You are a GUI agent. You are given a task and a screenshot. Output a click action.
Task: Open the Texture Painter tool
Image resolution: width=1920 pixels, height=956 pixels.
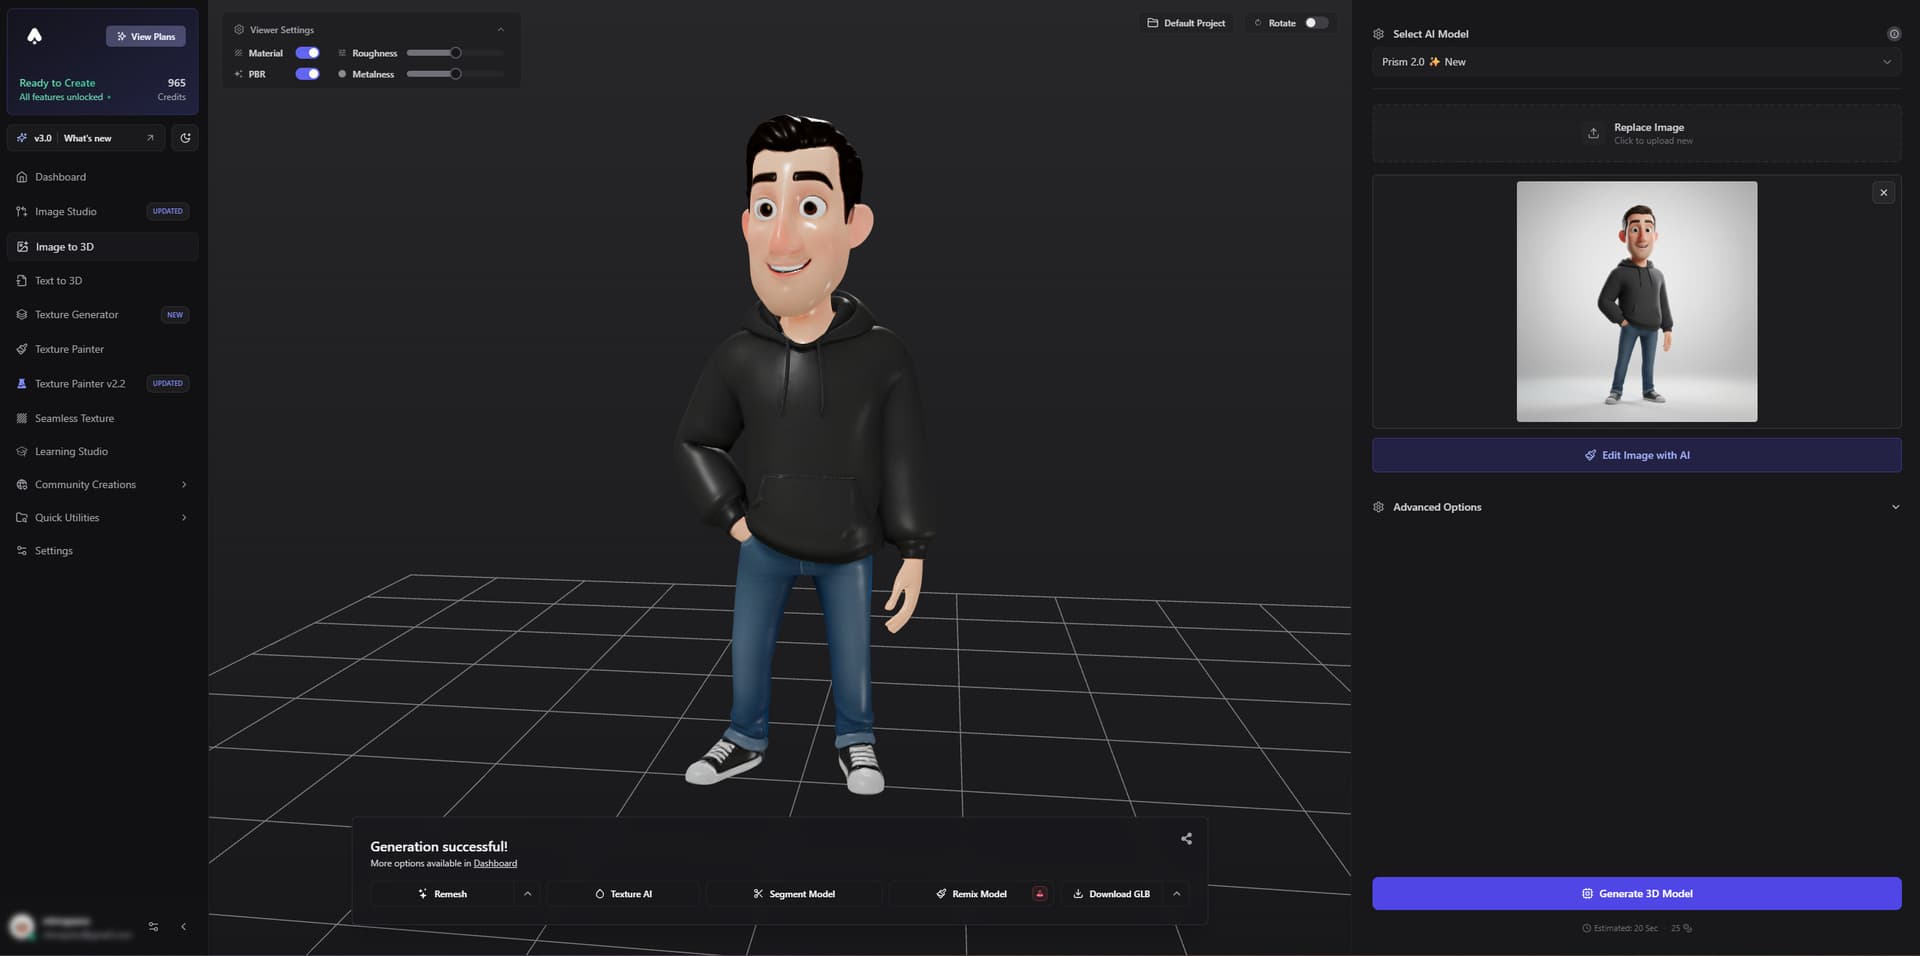point(68,348)
